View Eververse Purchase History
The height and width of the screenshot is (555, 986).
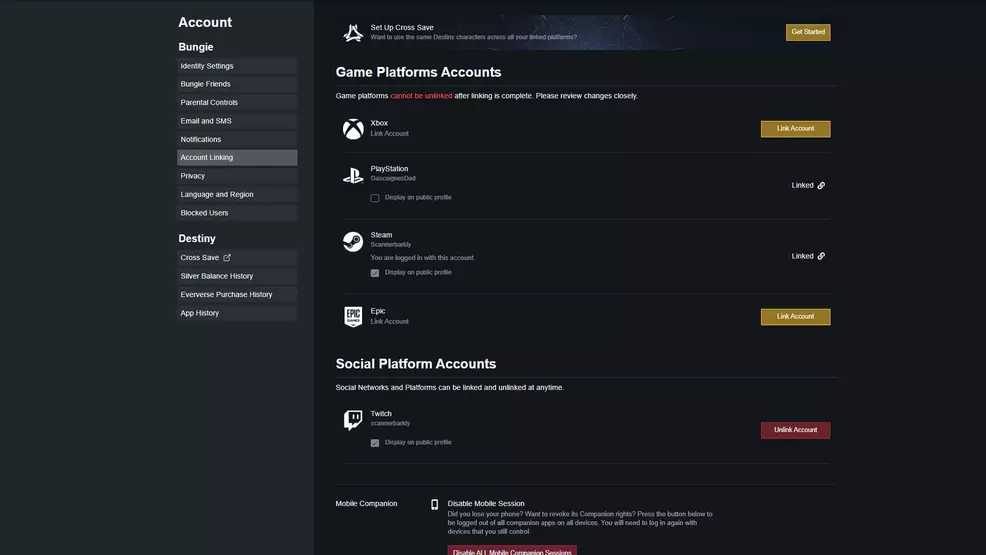pos(237,294)
